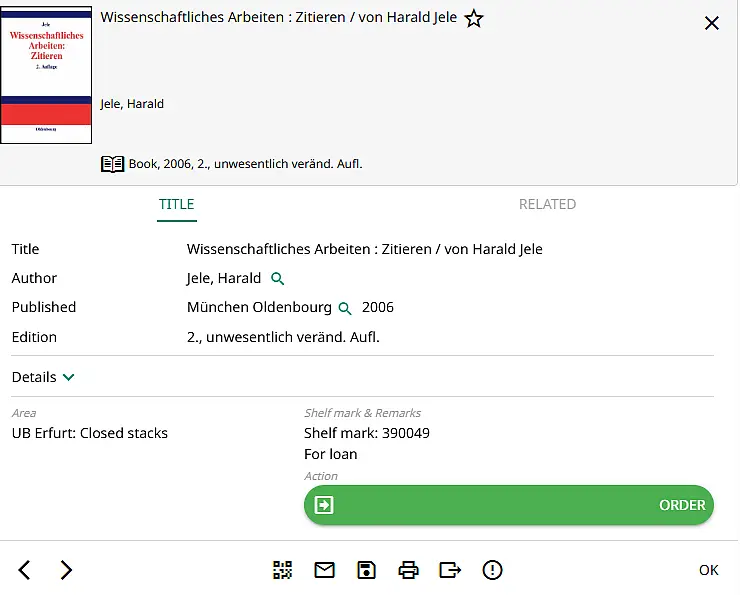Click the Details label to expand
This screenshot has height=595, width=740.
34,377
